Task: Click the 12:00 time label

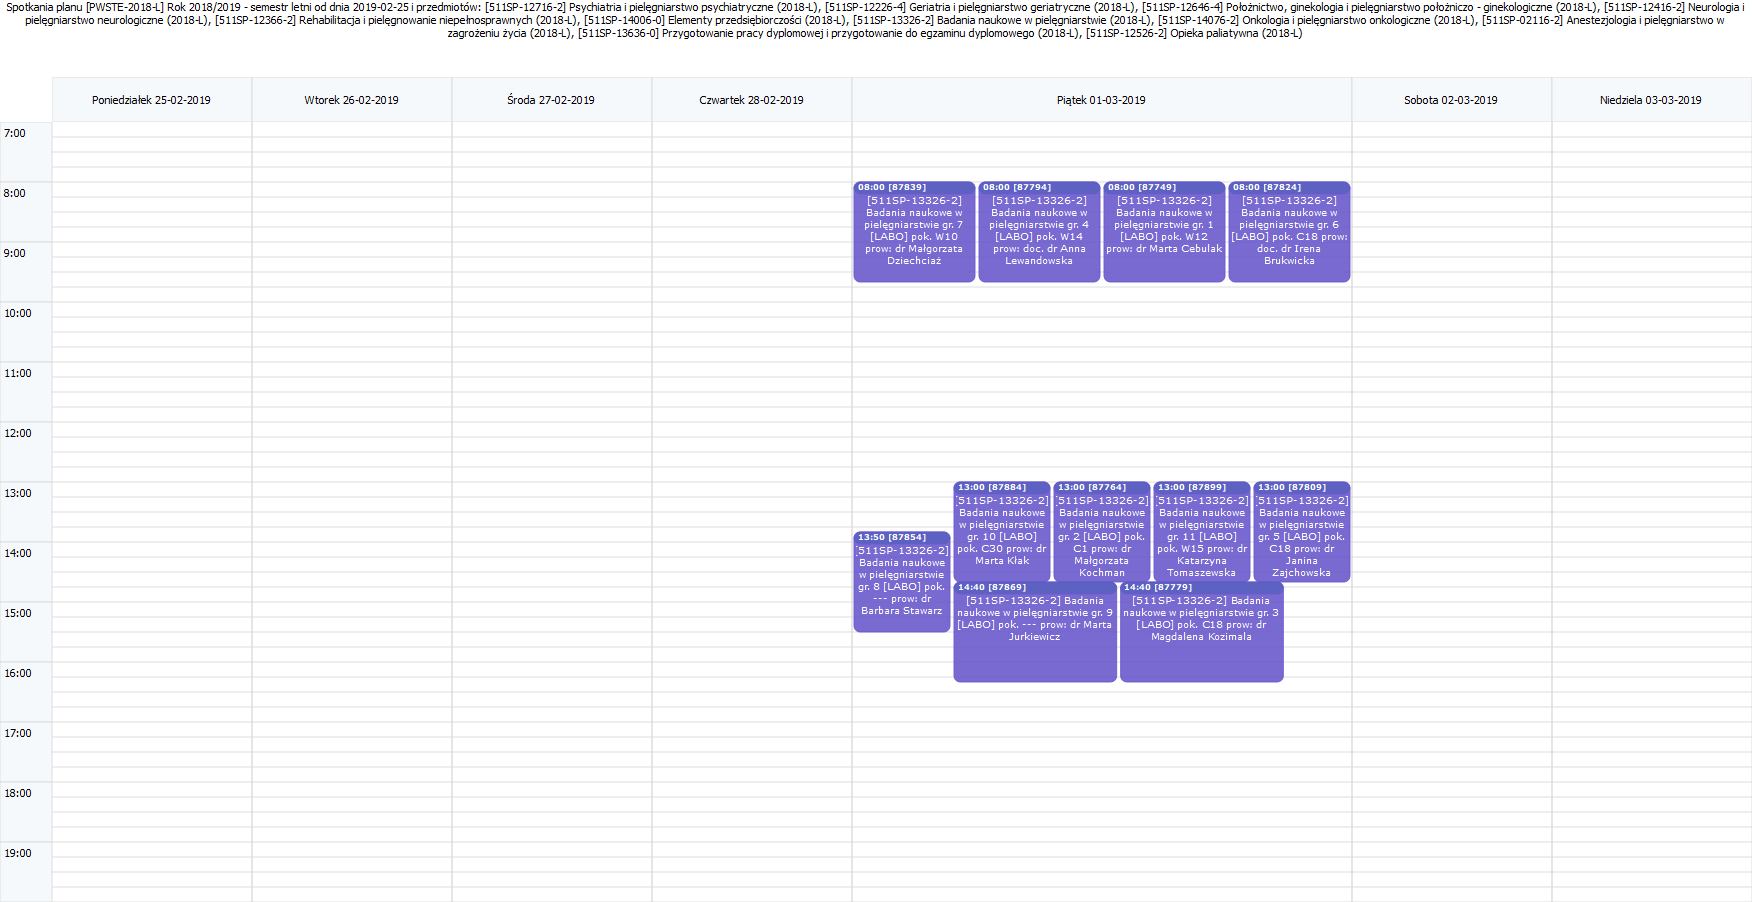Action: point(18,433)
